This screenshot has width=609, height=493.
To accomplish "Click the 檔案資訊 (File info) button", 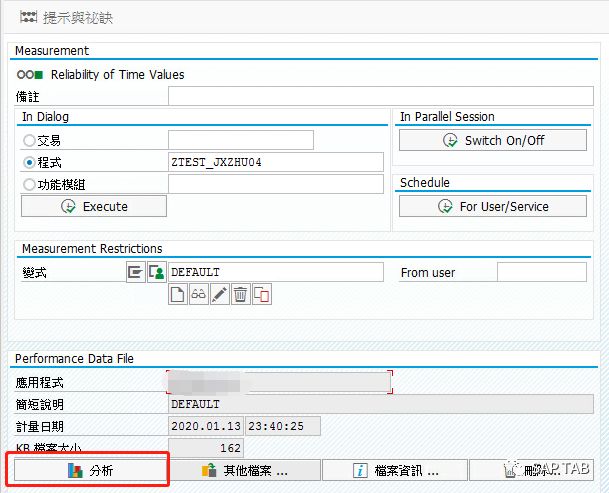I will coord(395,470).
